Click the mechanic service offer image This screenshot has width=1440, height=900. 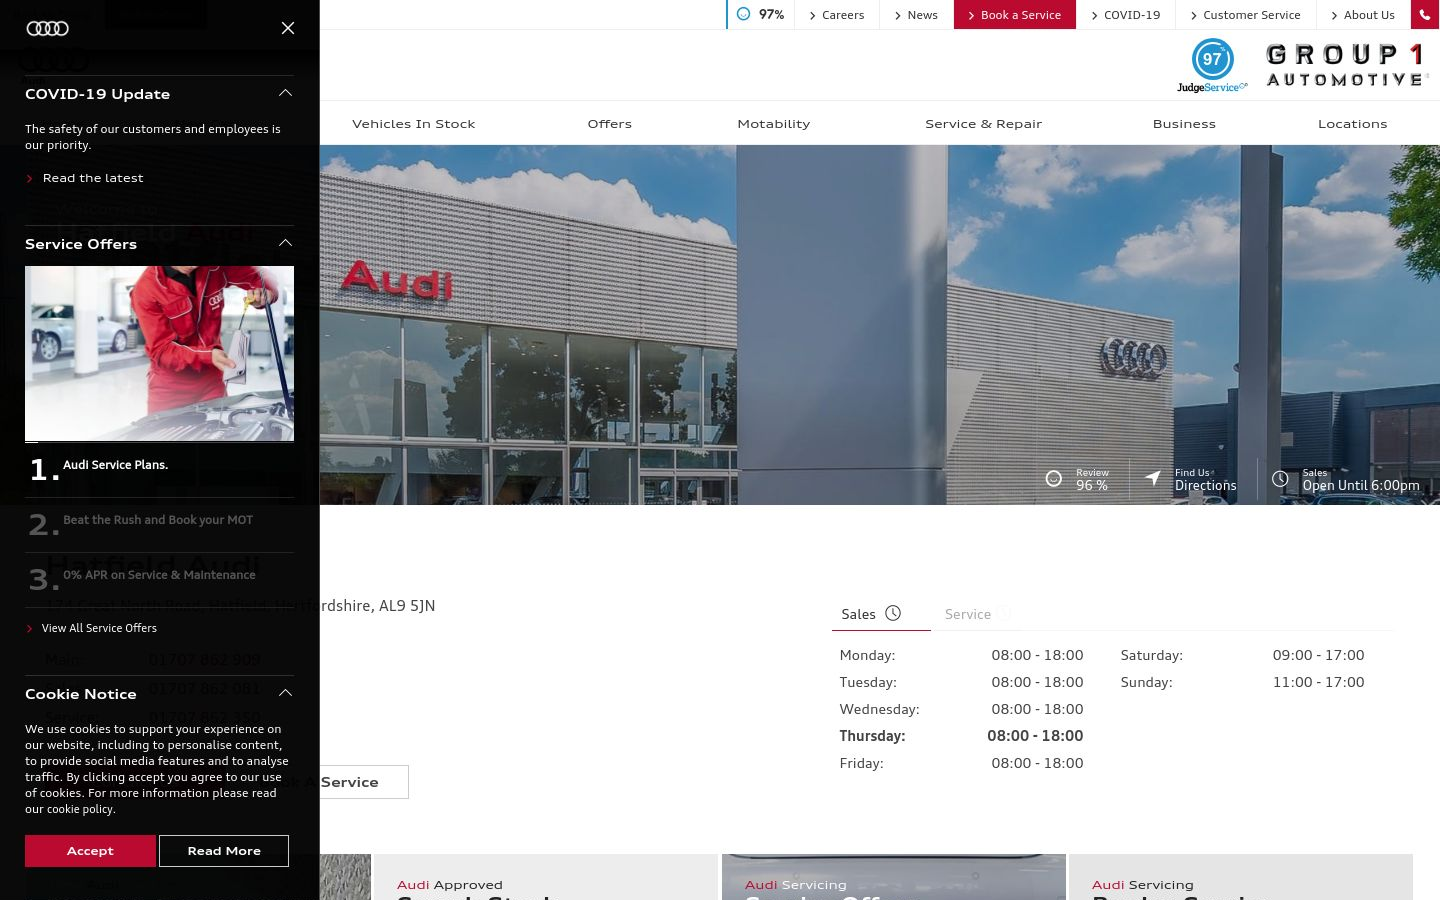[159, 353]
